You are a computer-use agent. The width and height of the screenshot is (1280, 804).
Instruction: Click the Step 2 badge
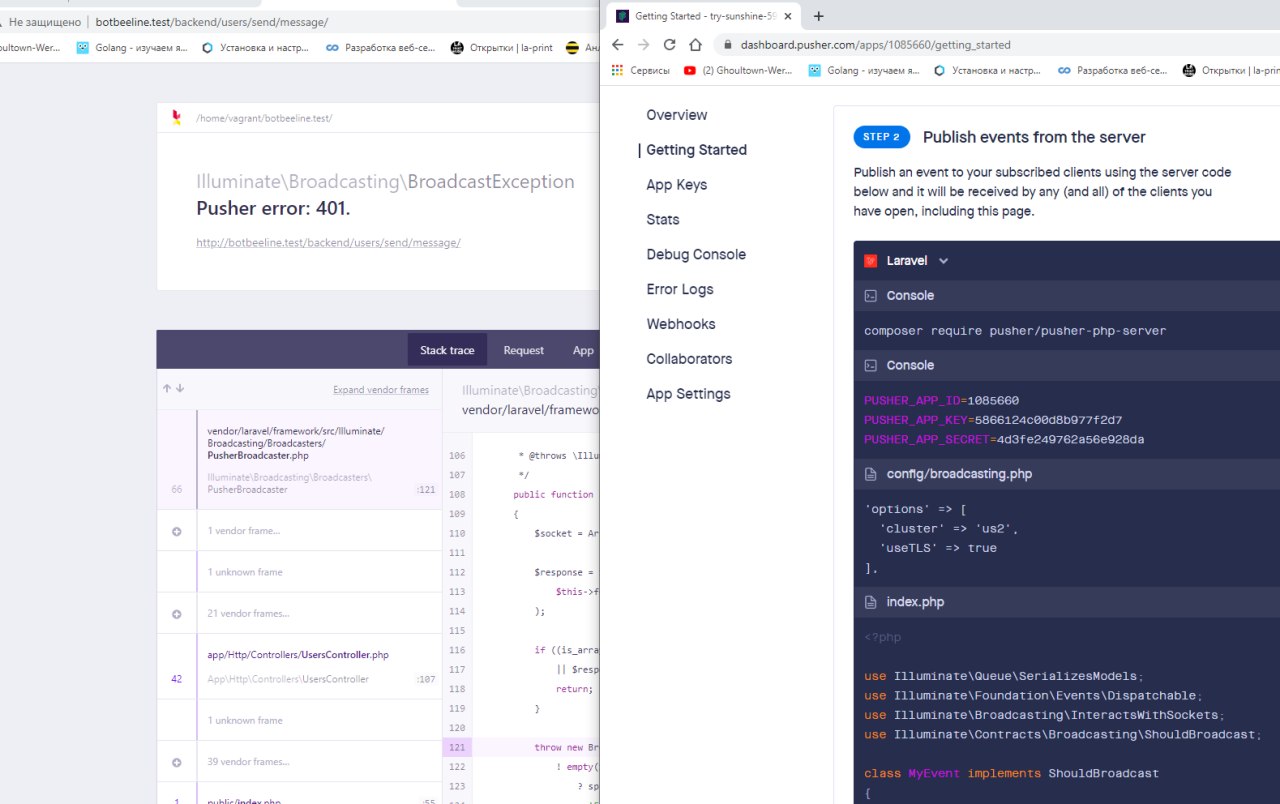(x=881, y=137)
